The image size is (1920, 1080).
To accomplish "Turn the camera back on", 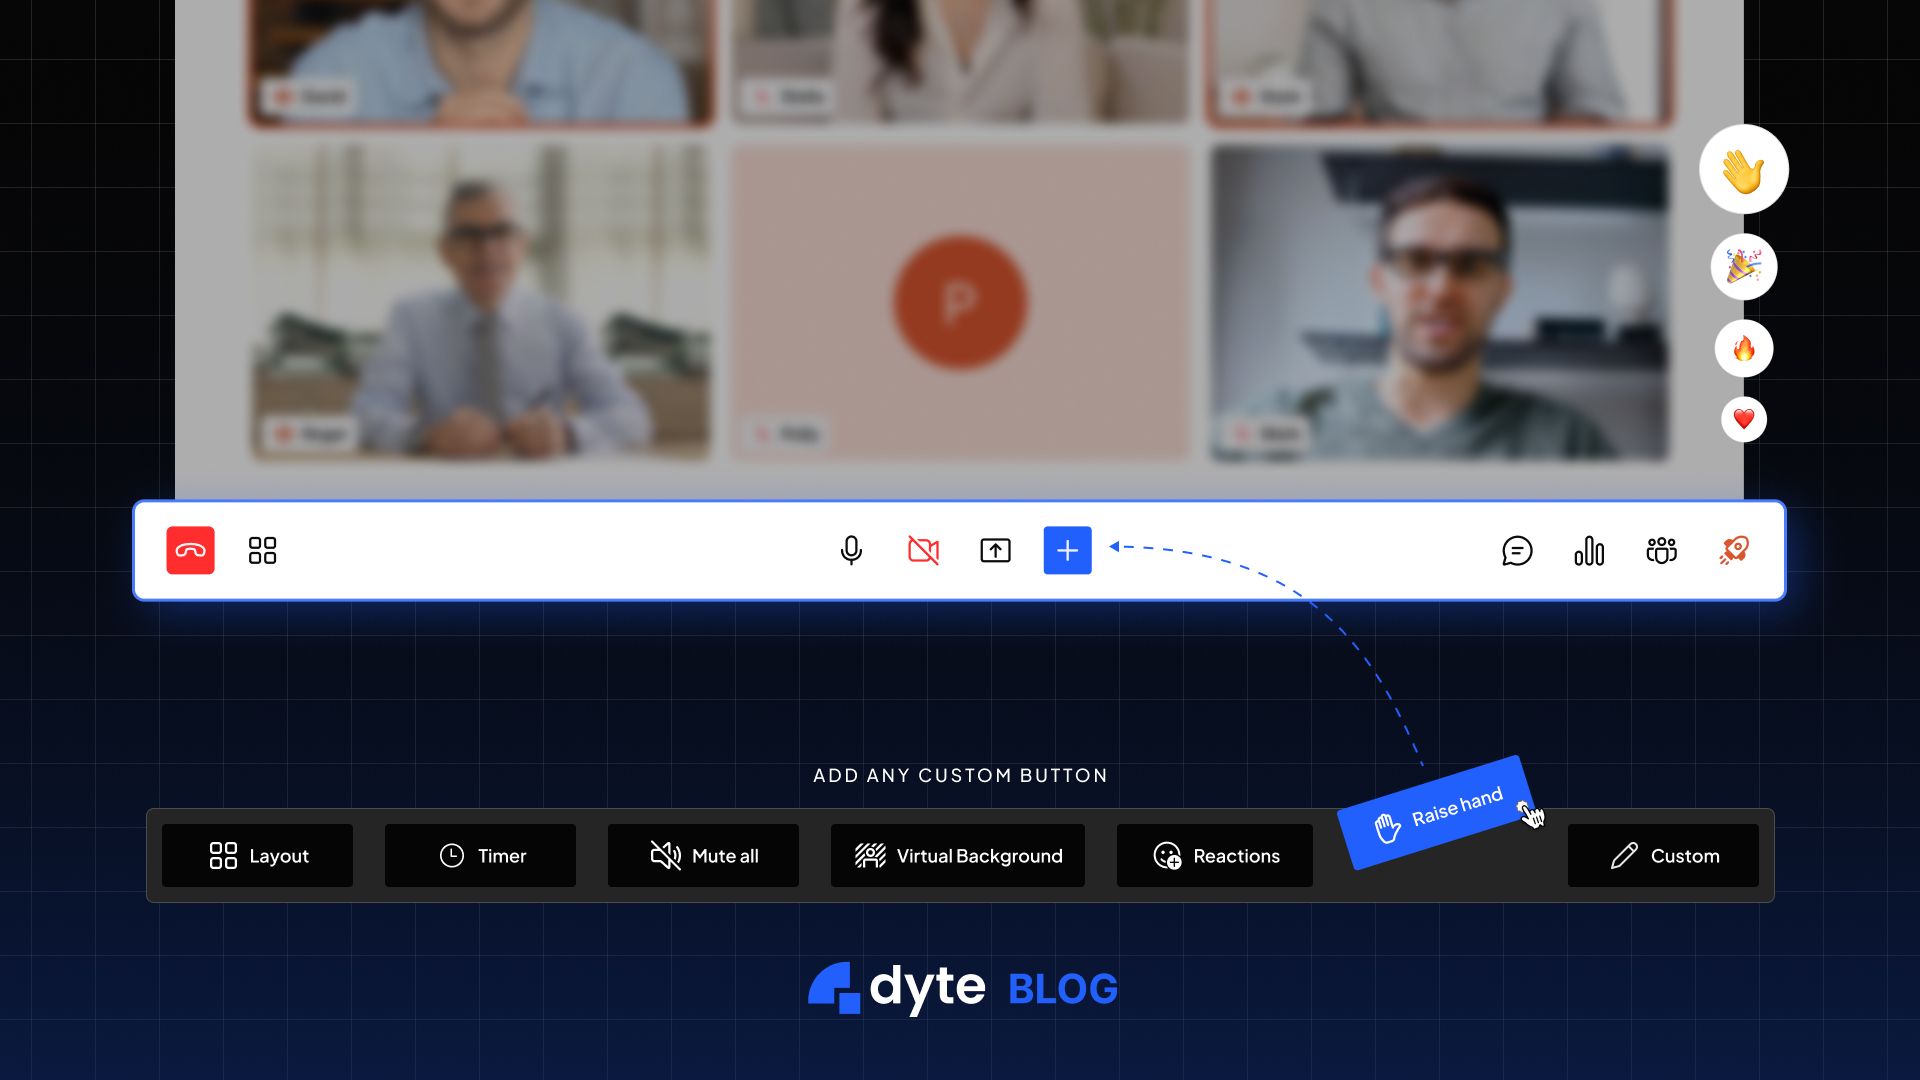I will (x=921, y=551).
